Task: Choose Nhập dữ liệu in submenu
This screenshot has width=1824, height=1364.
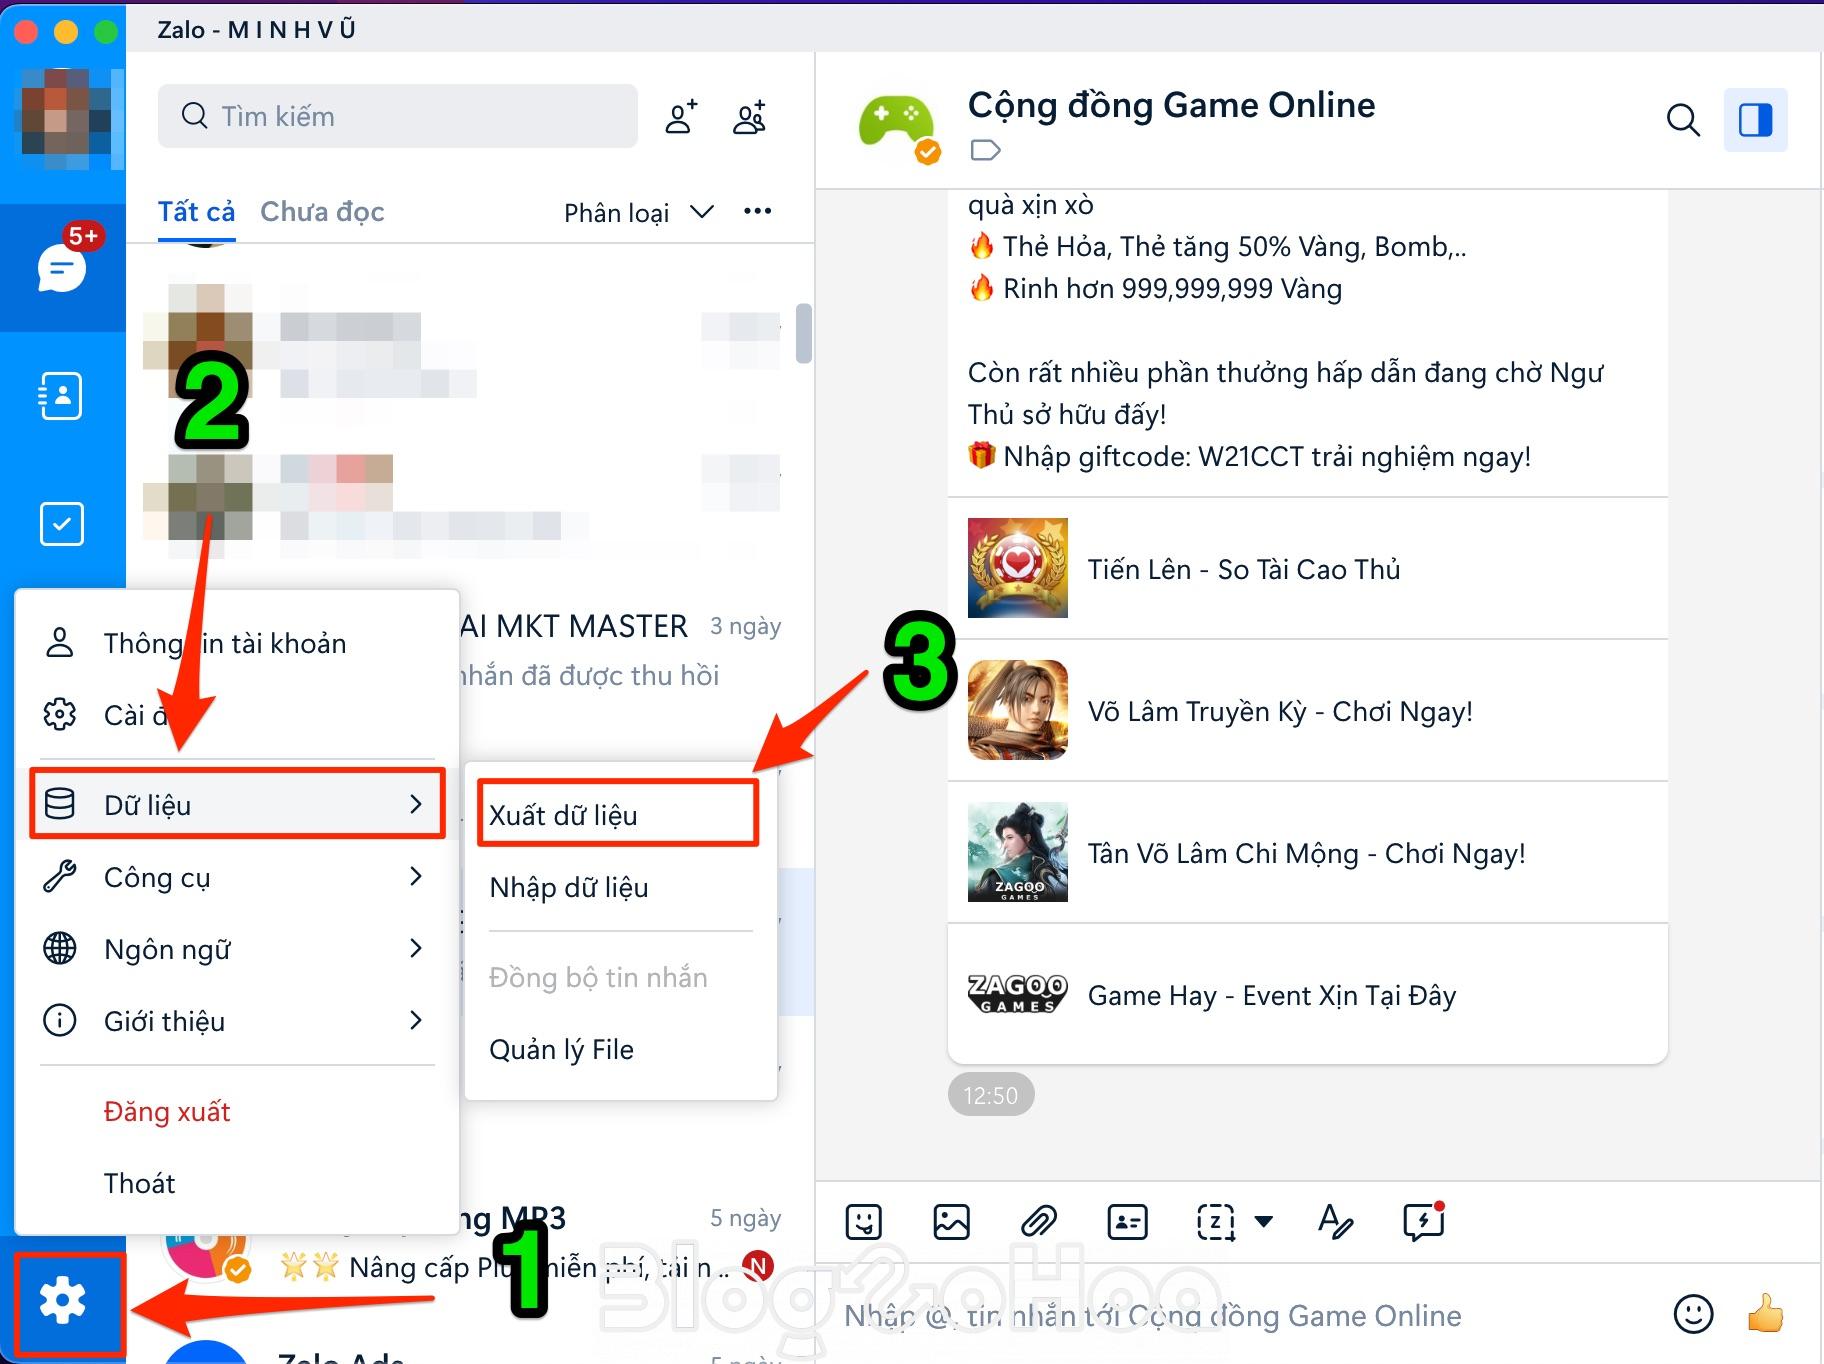Action: point(620,887)
